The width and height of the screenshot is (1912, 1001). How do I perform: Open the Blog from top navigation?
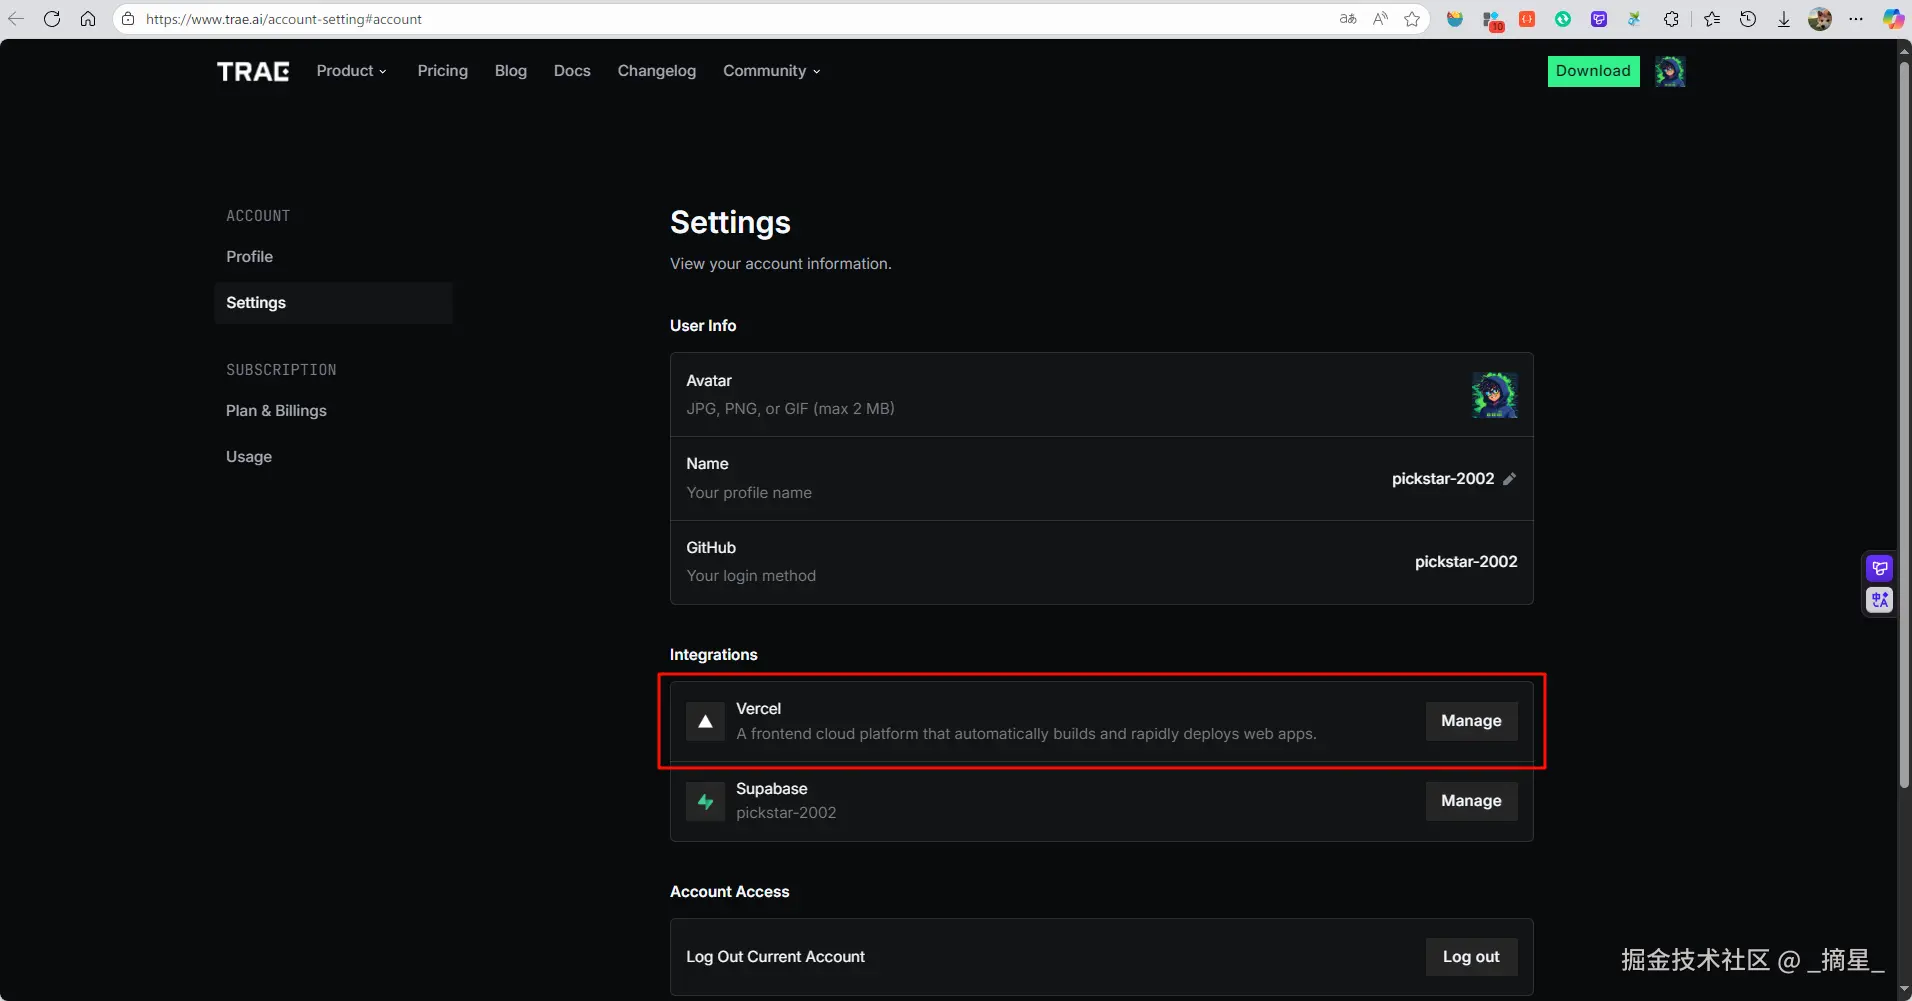(x=511, y=71)
